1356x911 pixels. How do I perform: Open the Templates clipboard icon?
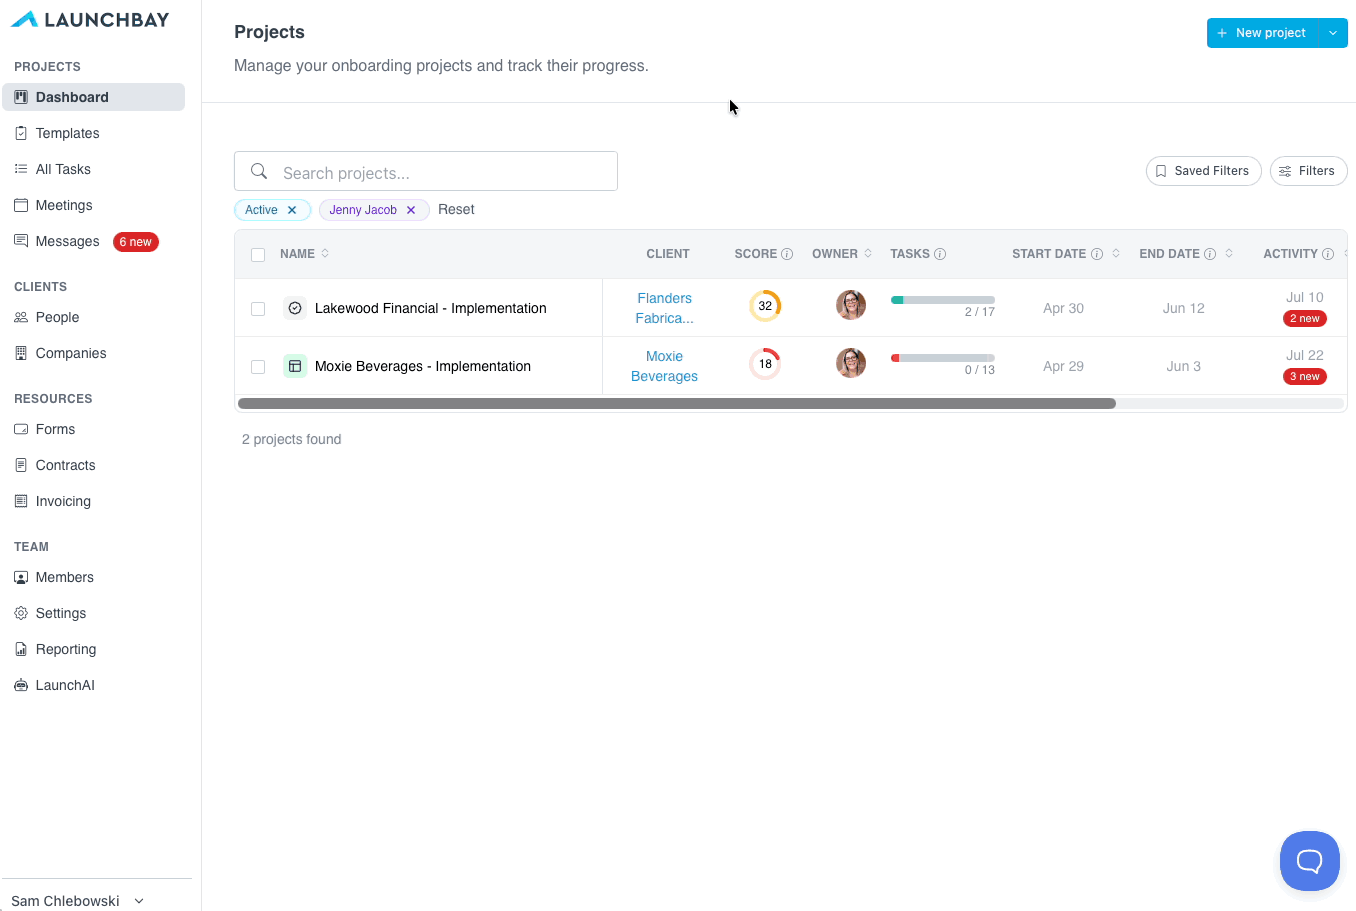point(21,133)
